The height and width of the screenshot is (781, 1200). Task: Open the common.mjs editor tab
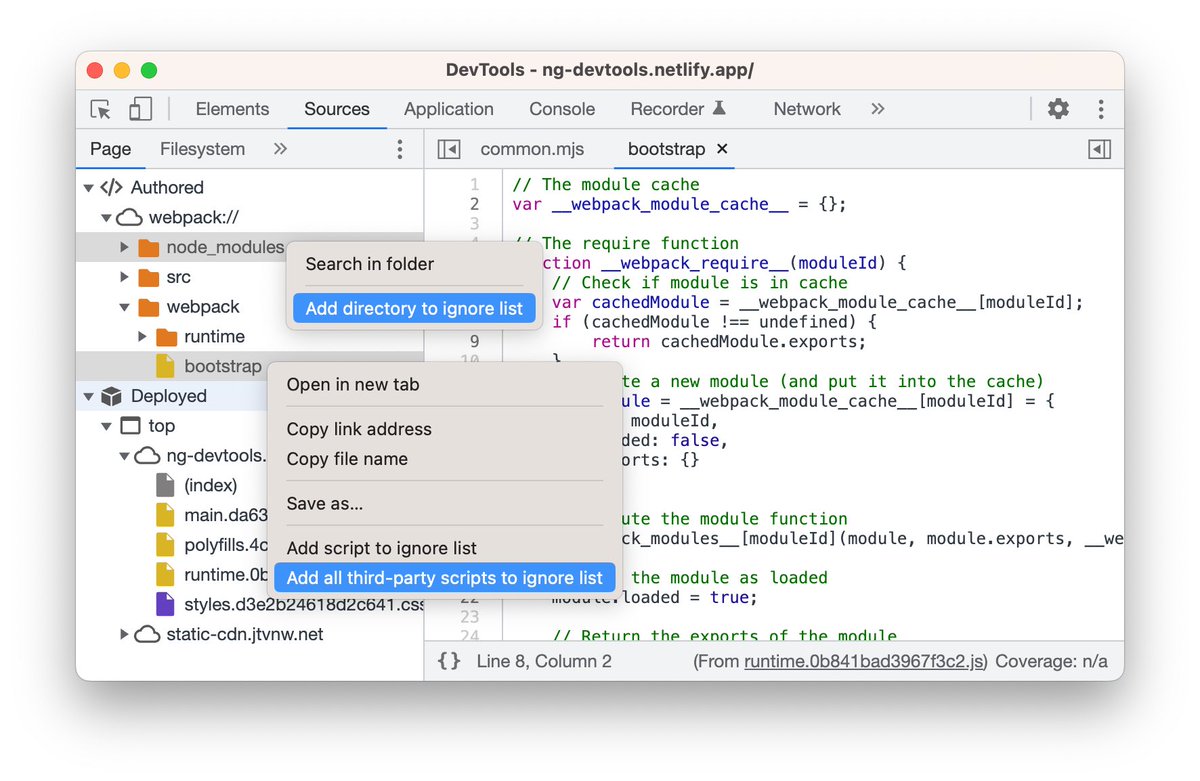tap(532, 149)
